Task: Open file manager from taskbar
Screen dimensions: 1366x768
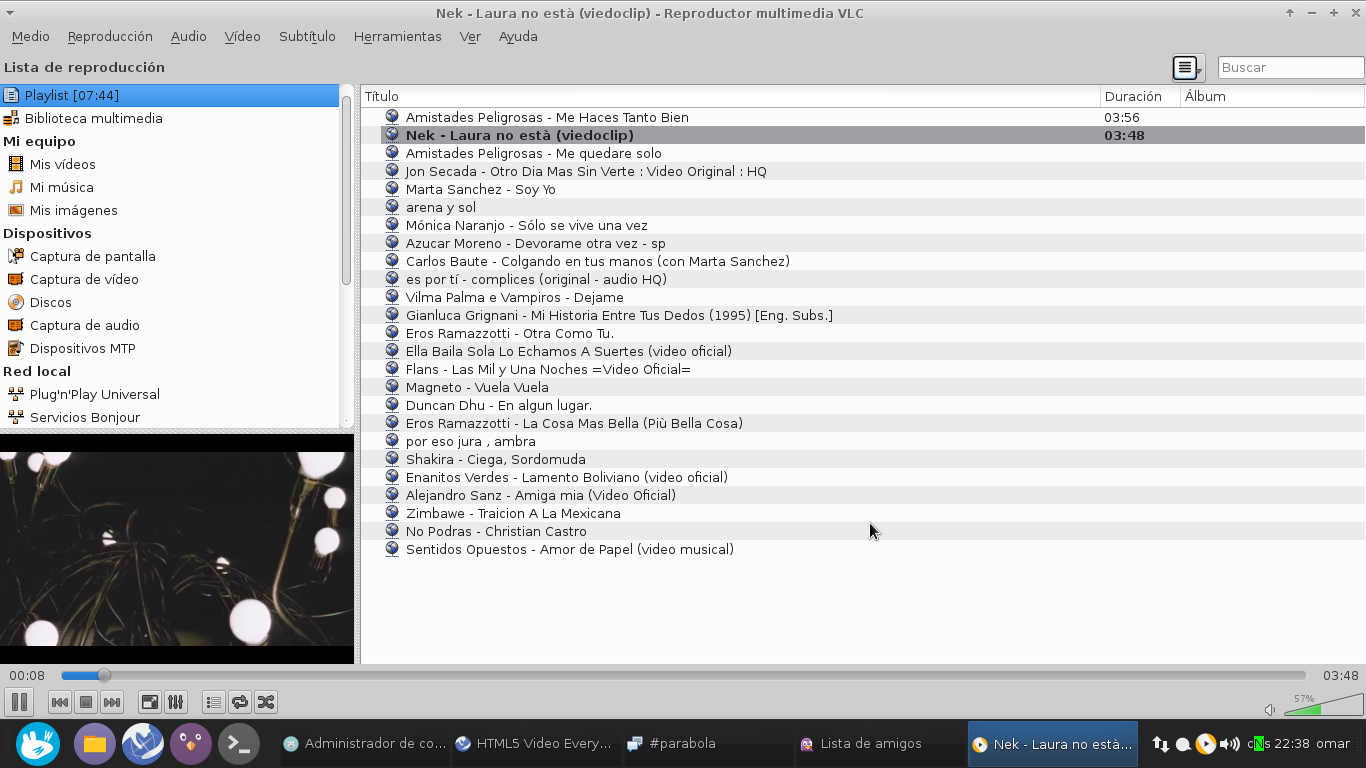Action: tap(95, 744)
